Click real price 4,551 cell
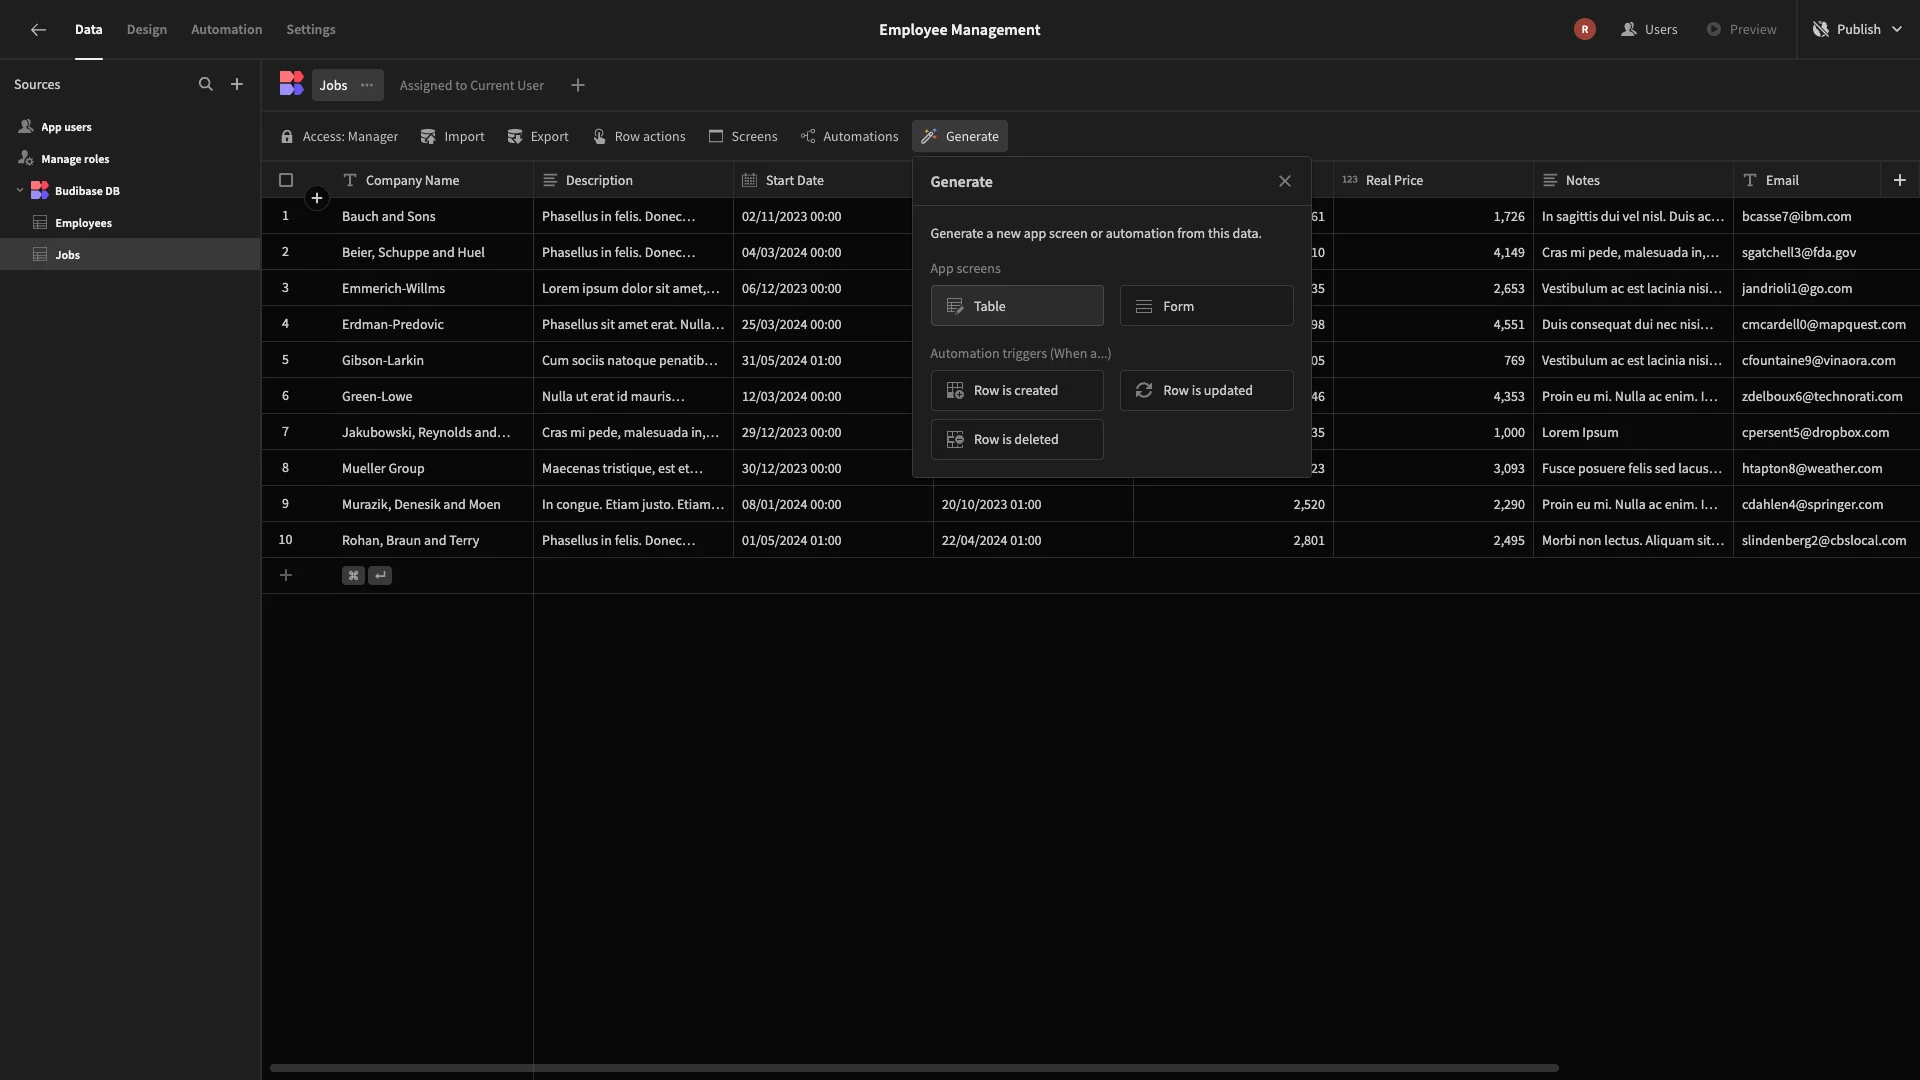 coord(1433,324)
